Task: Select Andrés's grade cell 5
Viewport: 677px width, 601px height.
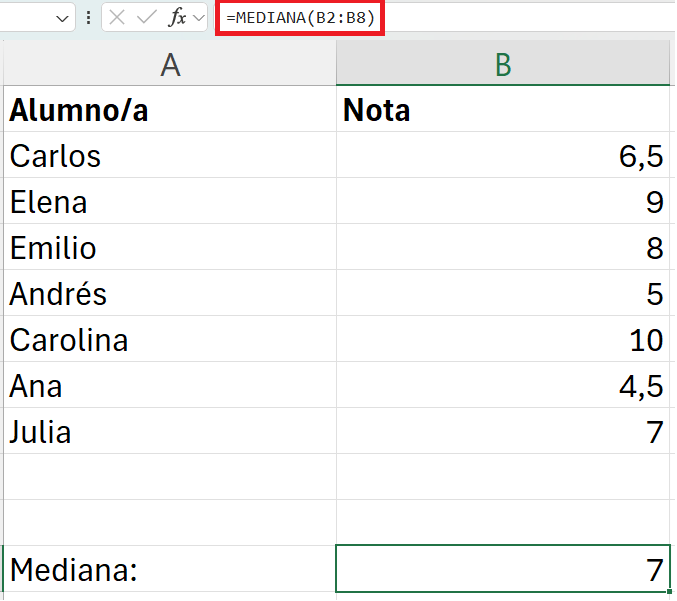Action: [503, 293]
